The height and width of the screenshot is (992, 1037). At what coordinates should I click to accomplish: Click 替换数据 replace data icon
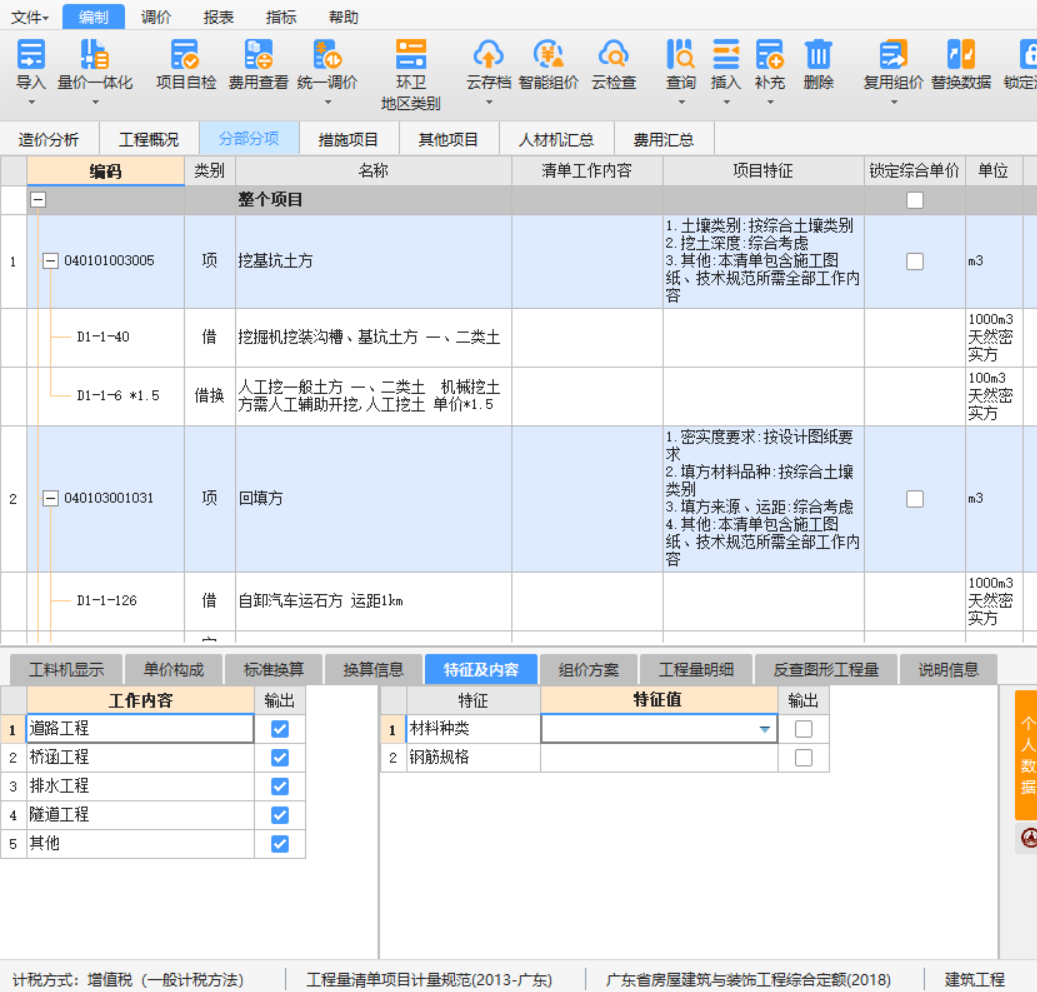pos(961,55)
